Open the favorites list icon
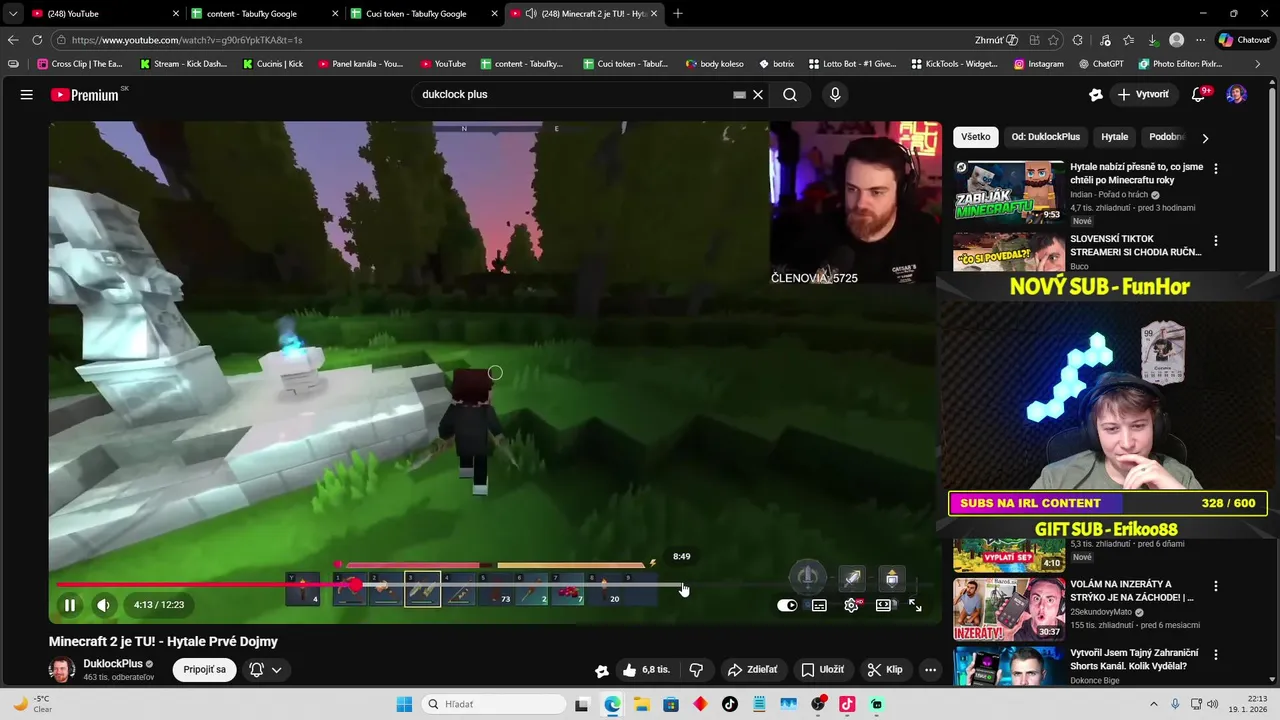1280x720 pixels. point(1129,40)
